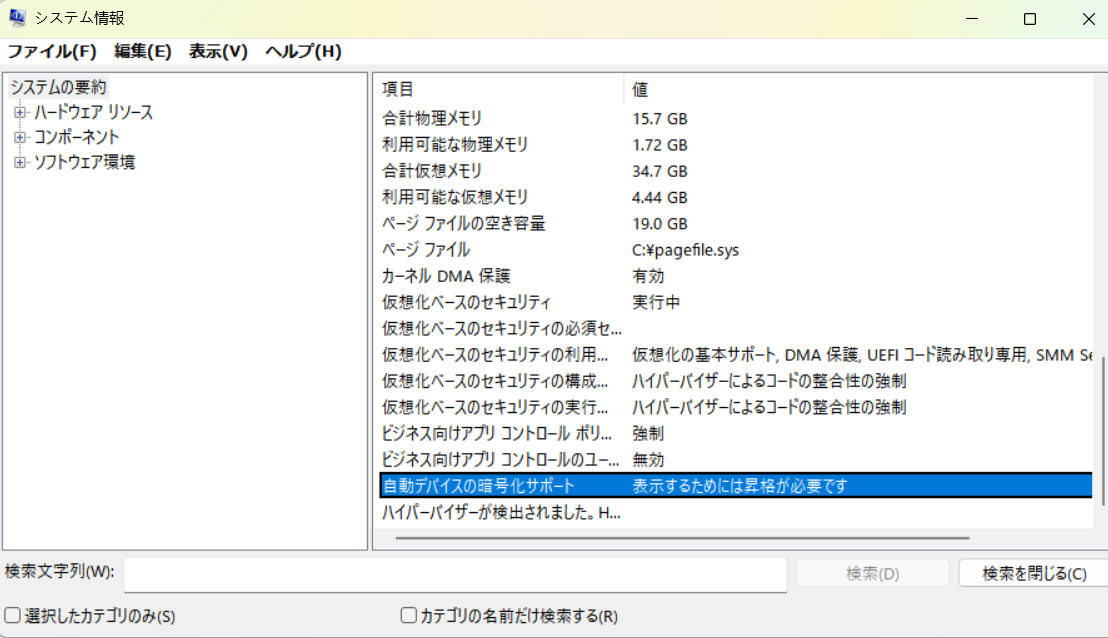This screenshot has width=1108, height=638.
Task: Click inside the 検索文字列 input field
Action: coord(450,572)
